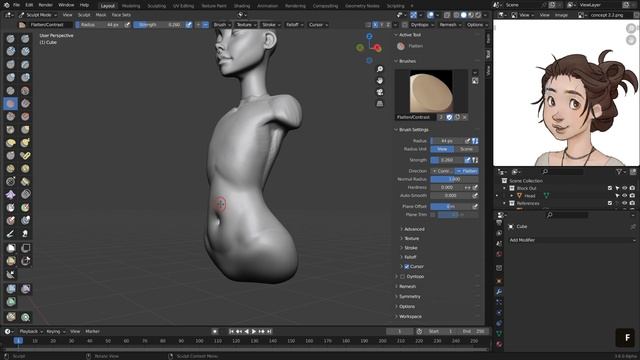Uncheck the References collection checkbox

[x=610, y=203]
